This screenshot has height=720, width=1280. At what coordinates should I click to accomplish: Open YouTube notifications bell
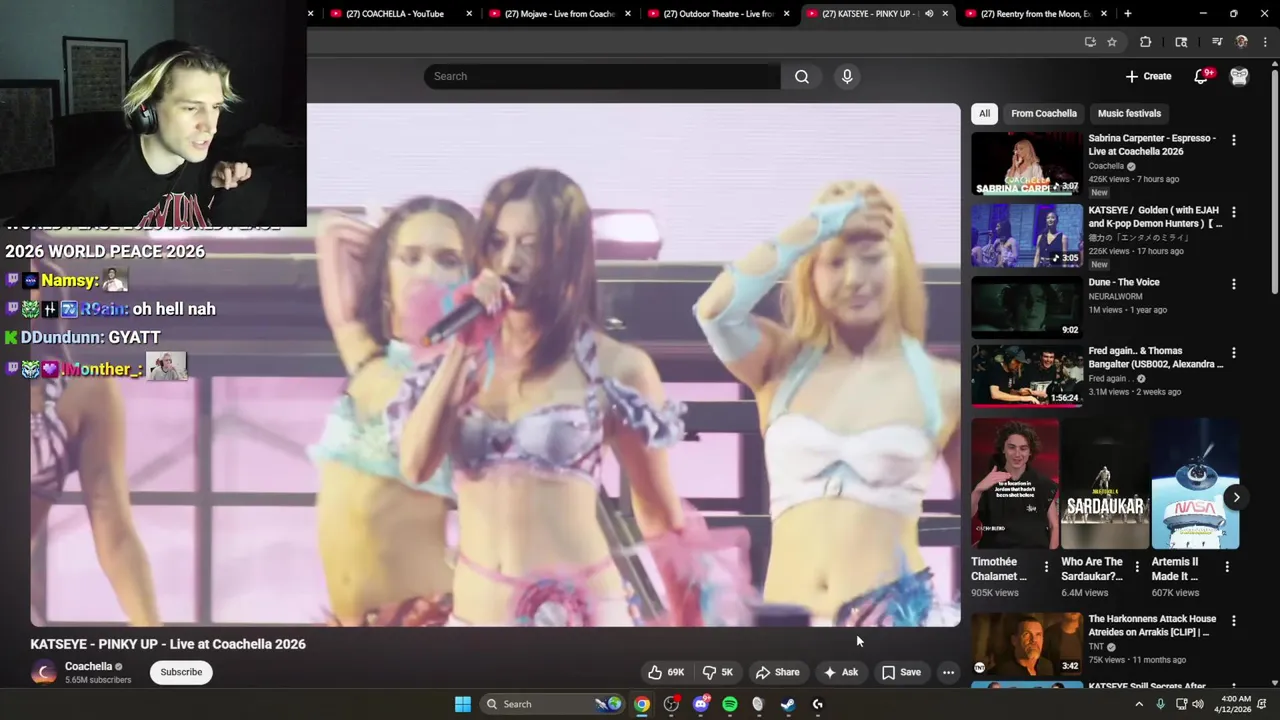tap(1203, 76)
